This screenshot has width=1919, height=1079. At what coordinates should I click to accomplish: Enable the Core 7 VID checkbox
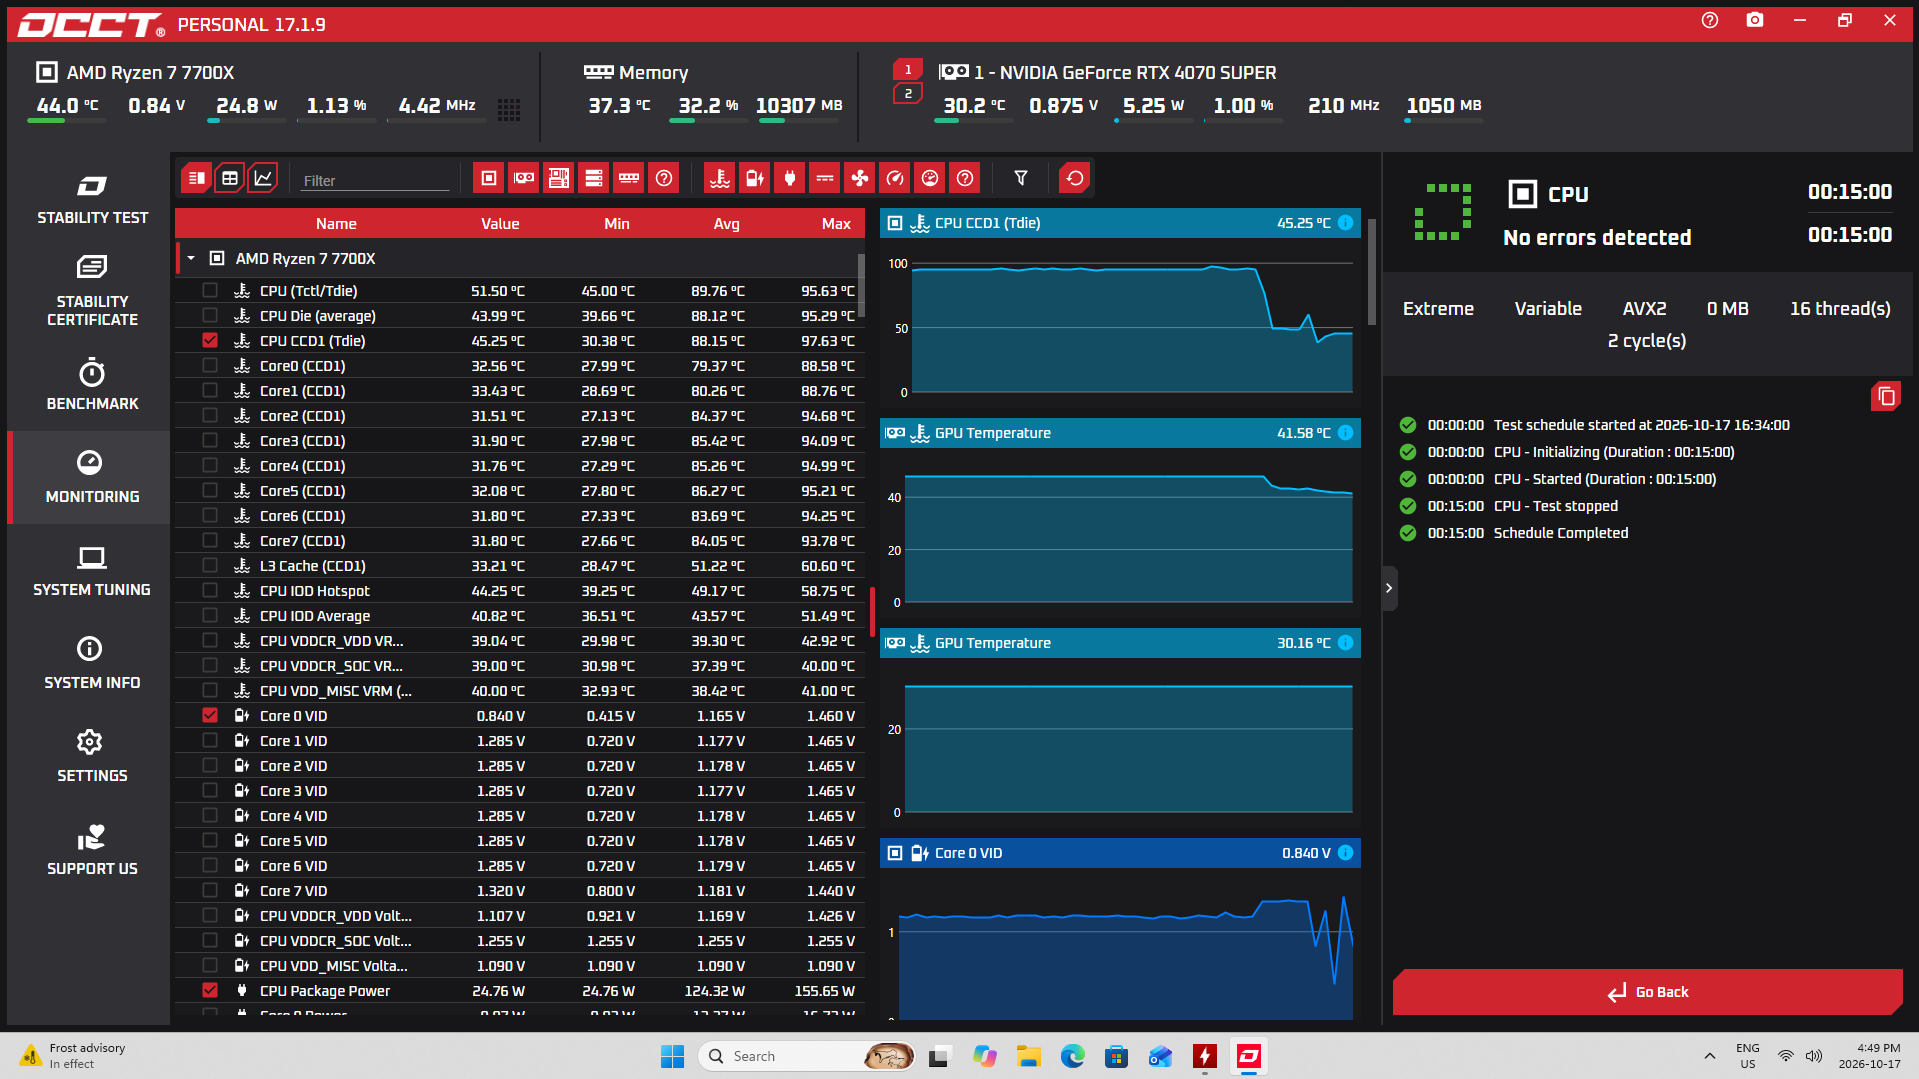coord(210,890)
